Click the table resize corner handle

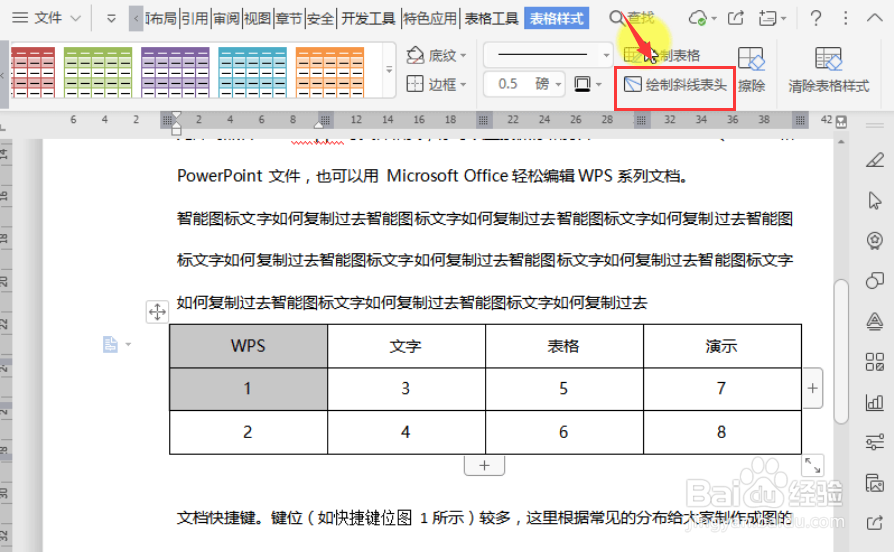812,465
